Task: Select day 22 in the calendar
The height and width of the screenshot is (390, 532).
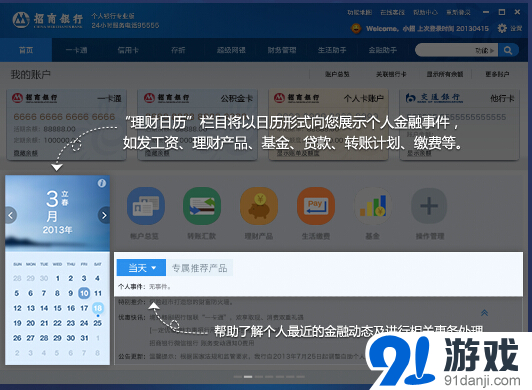Action: pyautogui.click(x=57, y=323)
